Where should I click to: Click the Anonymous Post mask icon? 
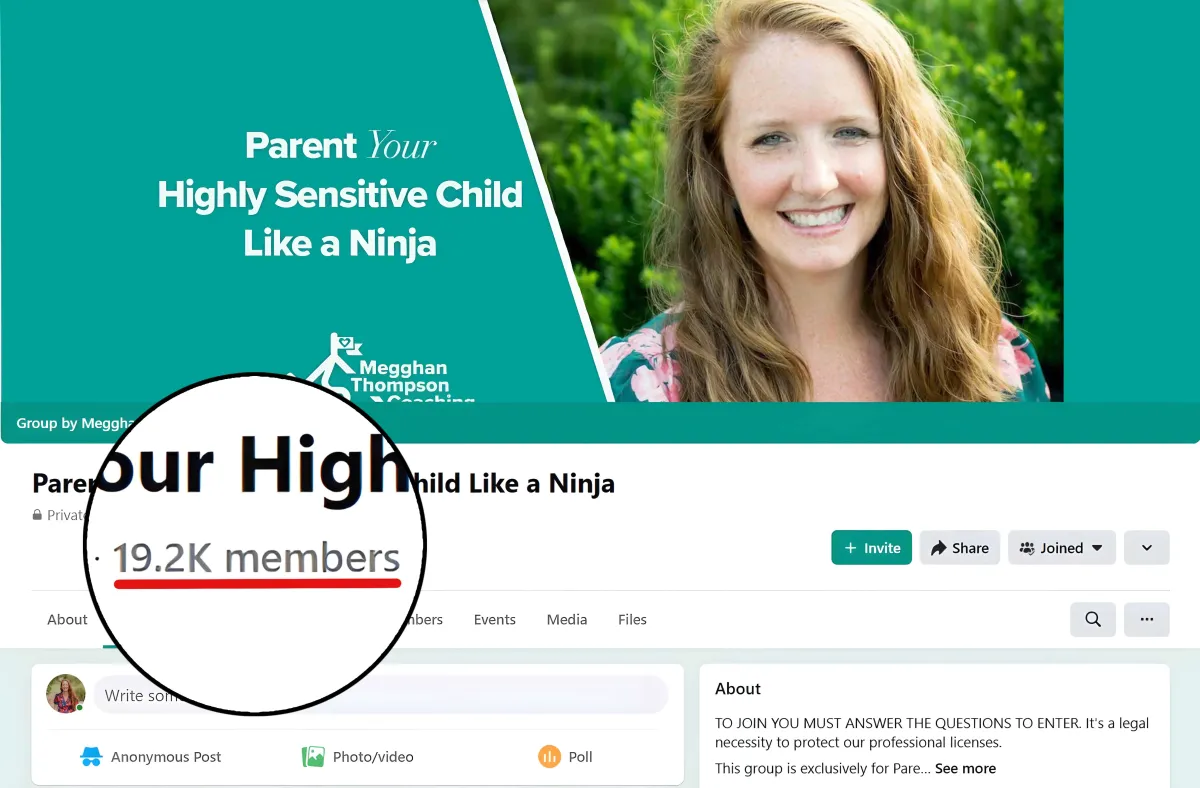point(91,757)
